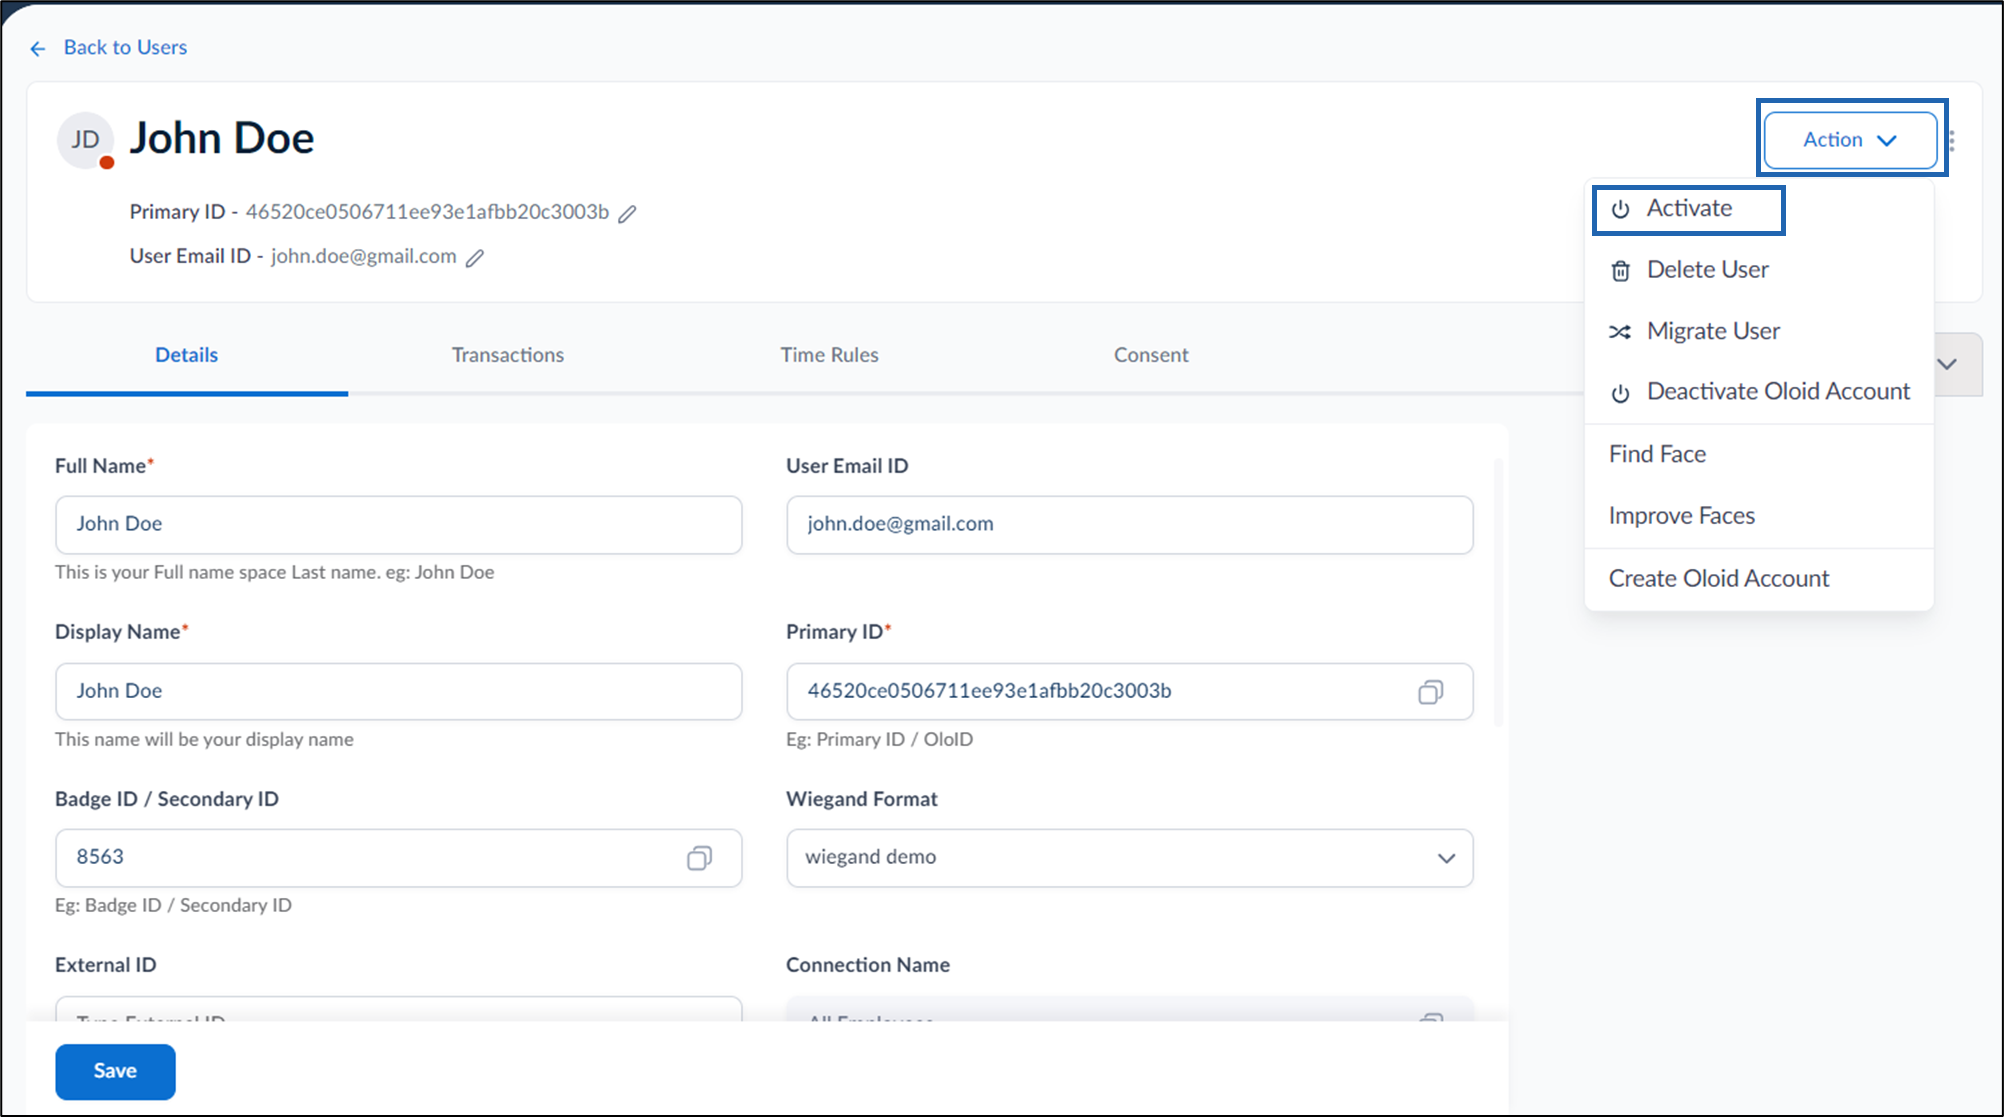The height and width of the screenshot is (1117, 2004).
Task: Open the Action dropdown button
Action: point(1850,140)
